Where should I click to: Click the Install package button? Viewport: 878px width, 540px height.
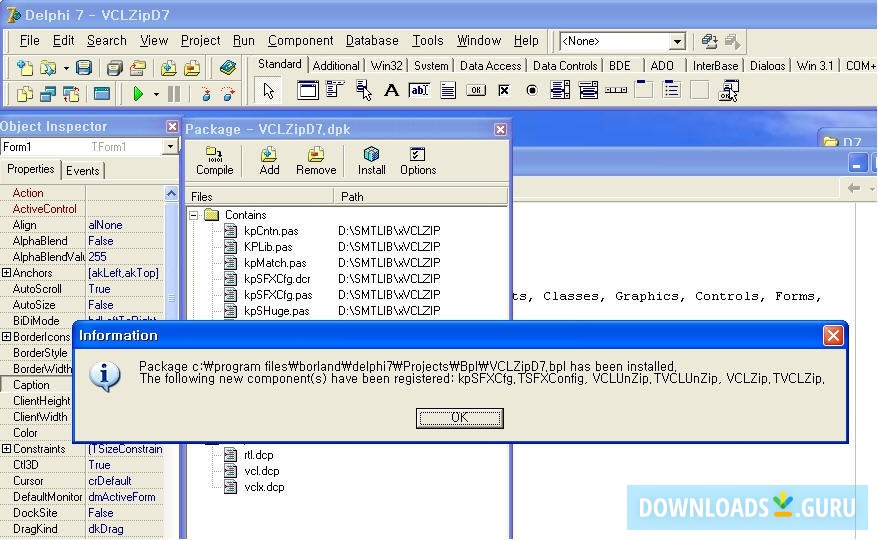[x=371, y=161]
